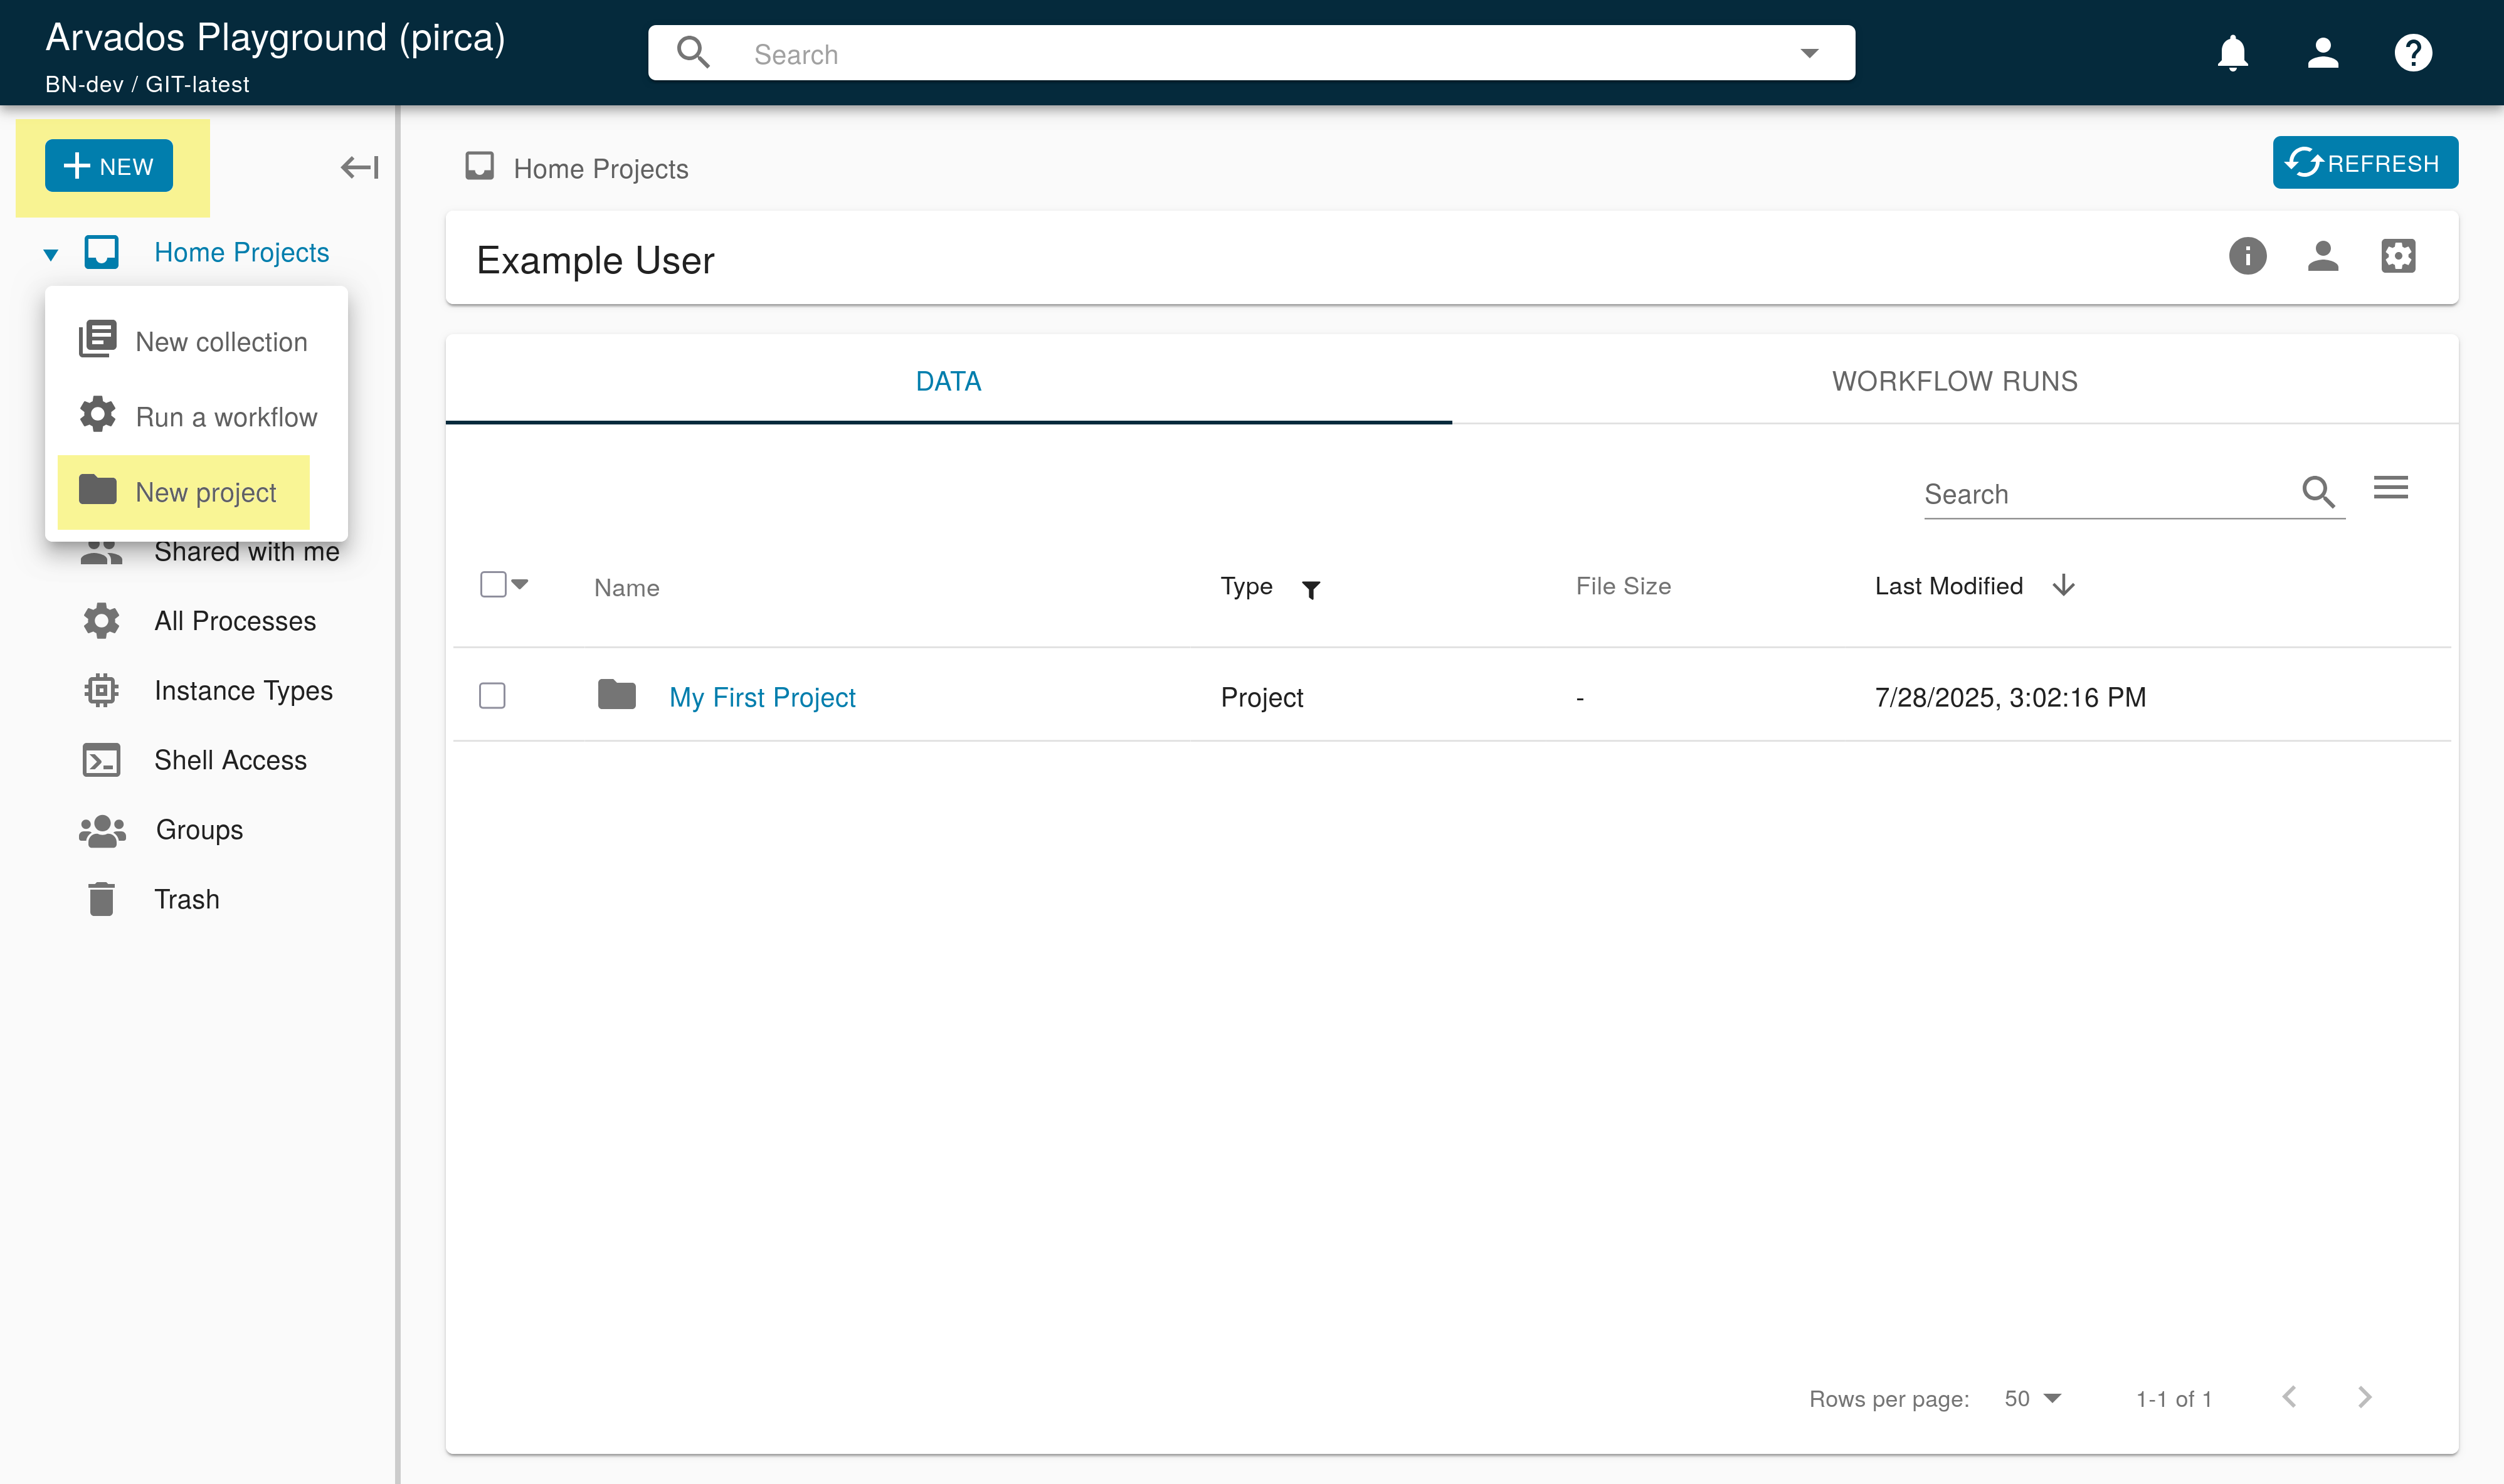This screenshot has height=1484, width=2504.
Task: Click the notifications bell icon
Action: [2232, 53]
